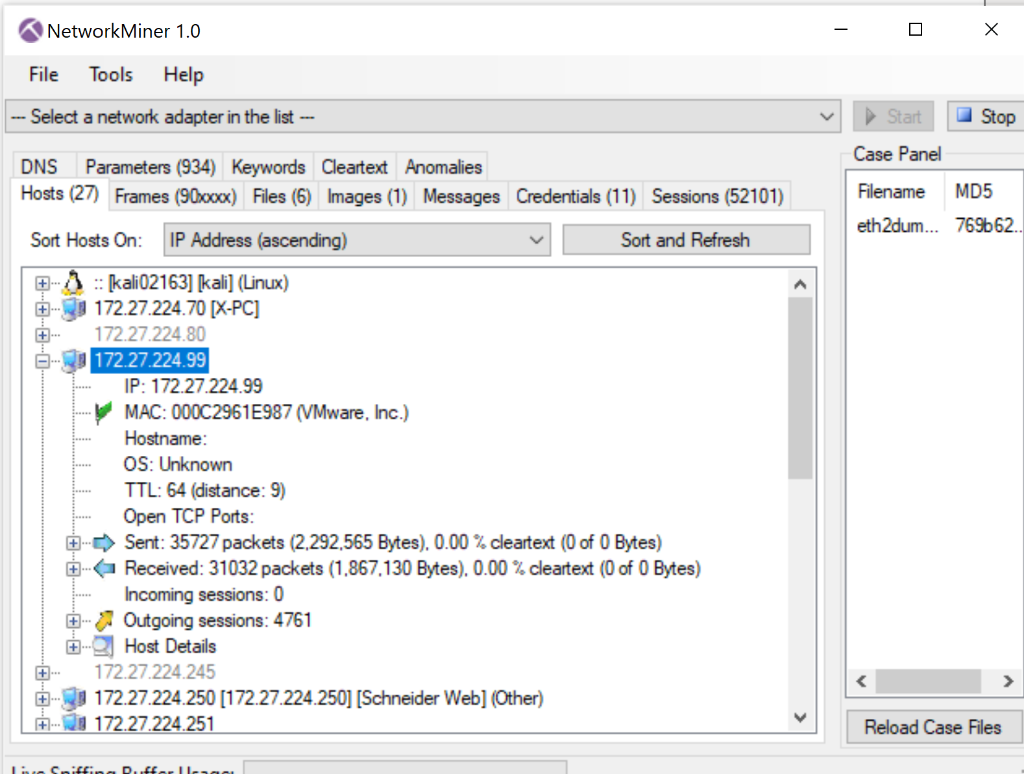Switch to the Credentials (11) tab
Viewport: 1024px width, 774px height.
pos(575,197)
